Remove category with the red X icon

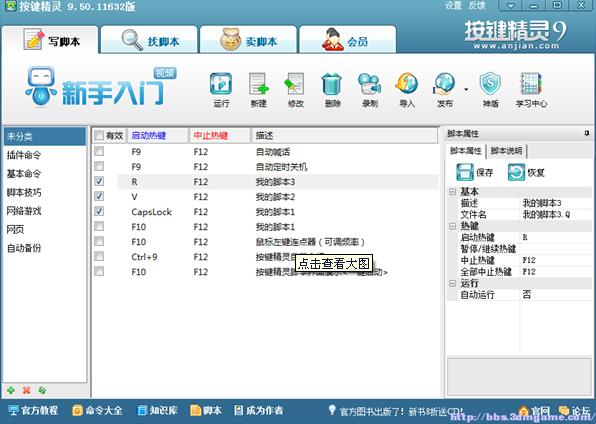click(x=26, y=390)
